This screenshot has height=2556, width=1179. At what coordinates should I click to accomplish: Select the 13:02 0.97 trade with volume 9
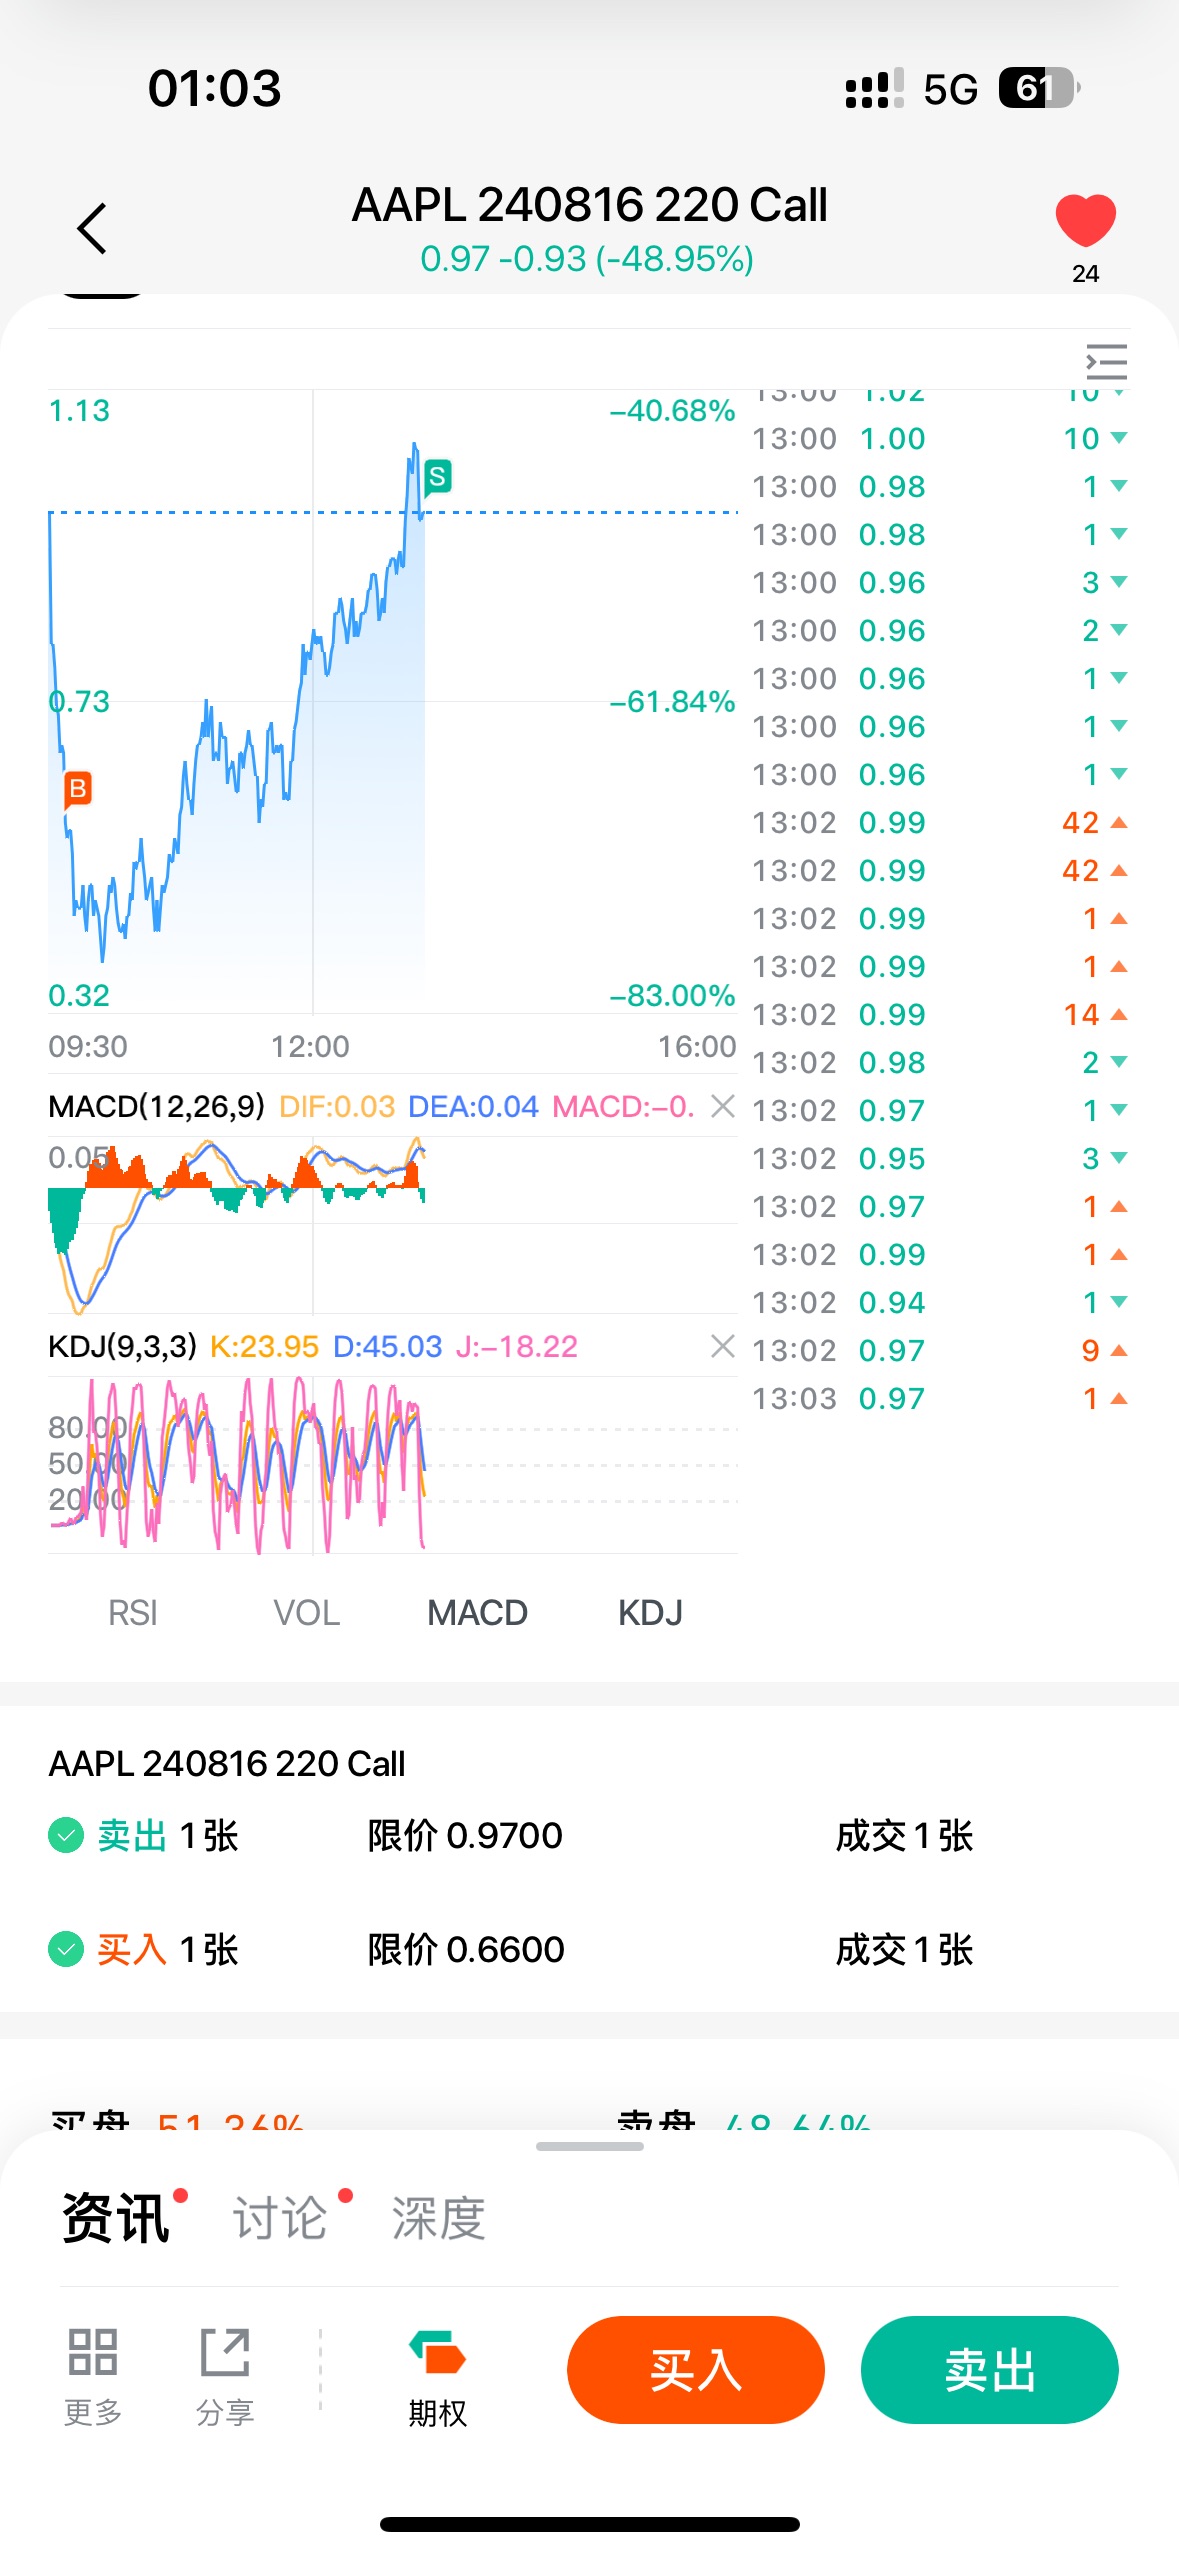(x=940, y=1350)
